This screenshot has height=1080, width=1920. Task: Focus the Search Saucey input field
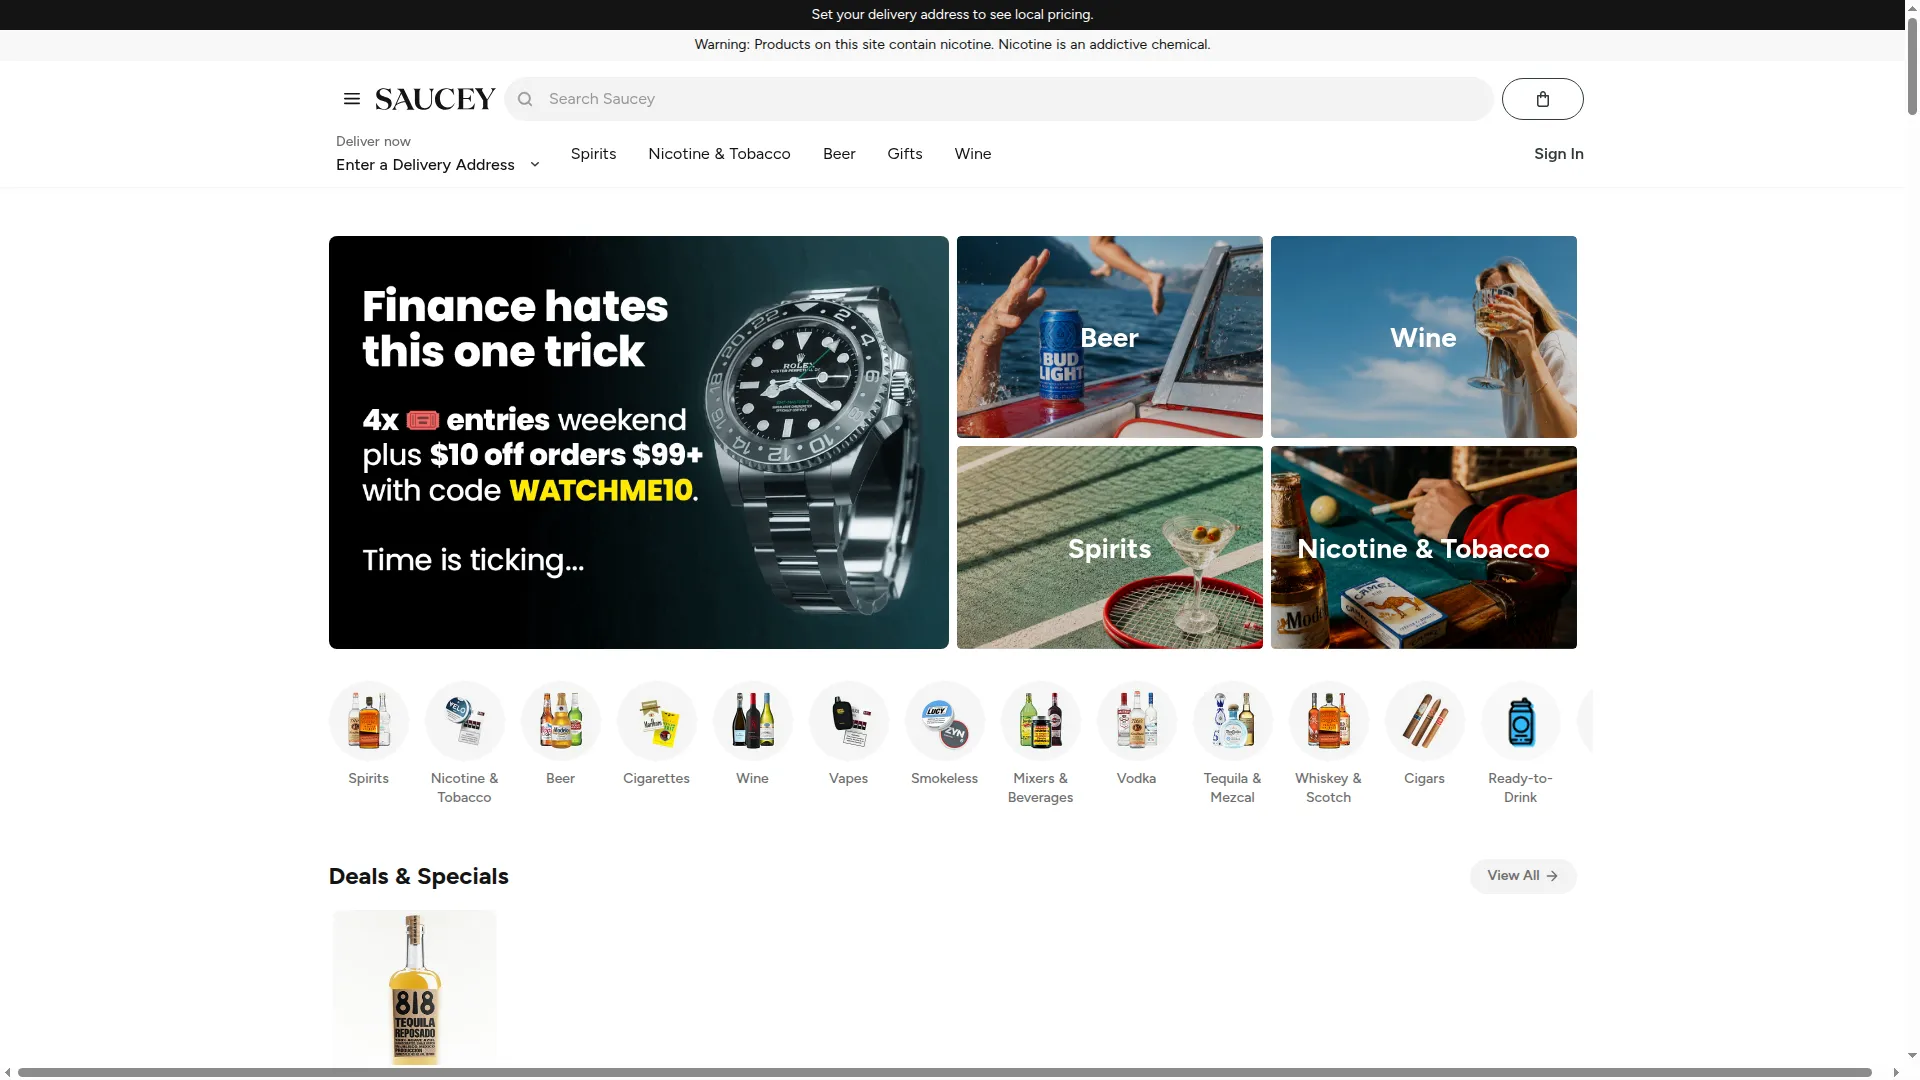[x=998, y=99]
